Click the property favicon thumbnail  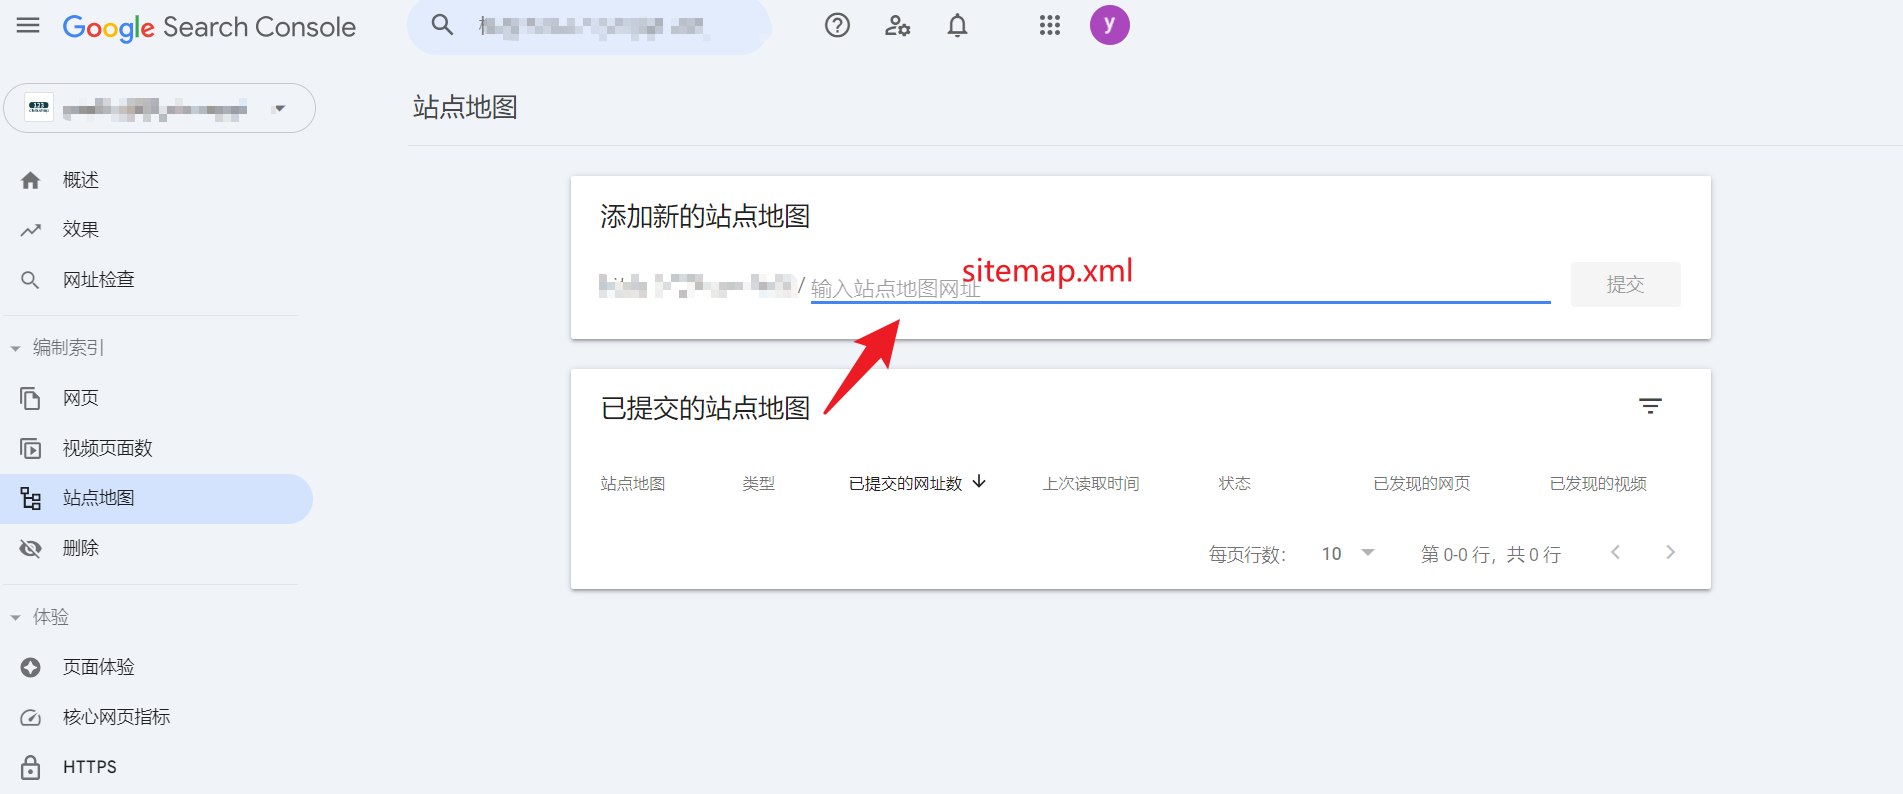[x=39, y=108]
